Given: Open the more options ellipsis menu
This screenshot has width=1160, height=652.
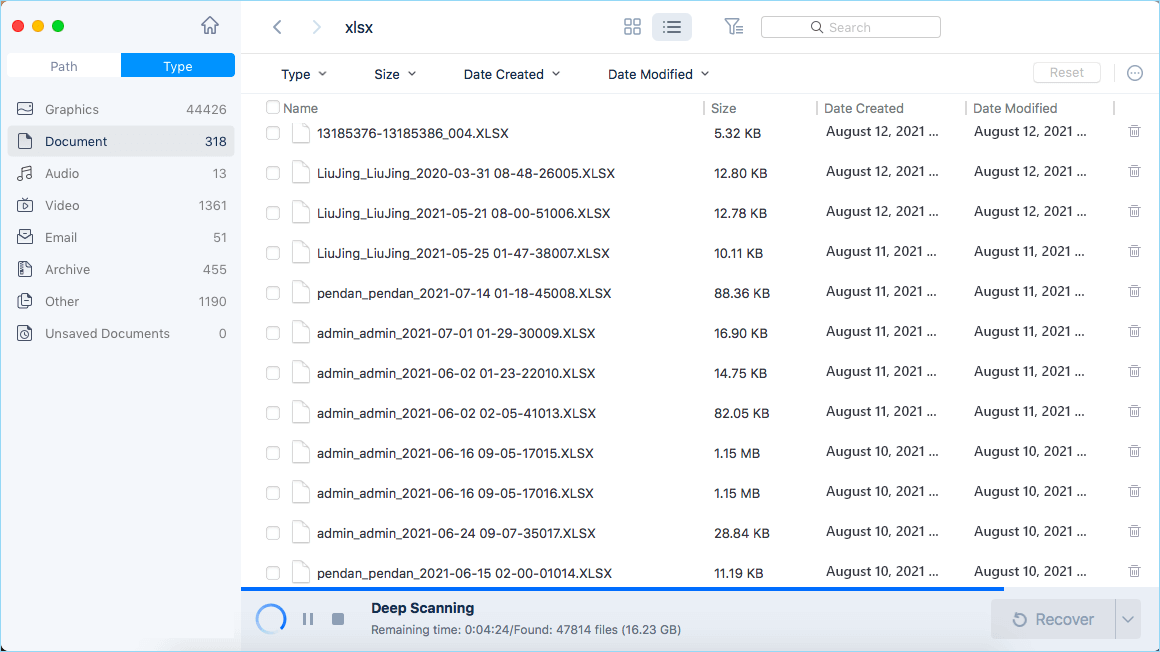Looking at the screenshot, I should click(1134, 73).
